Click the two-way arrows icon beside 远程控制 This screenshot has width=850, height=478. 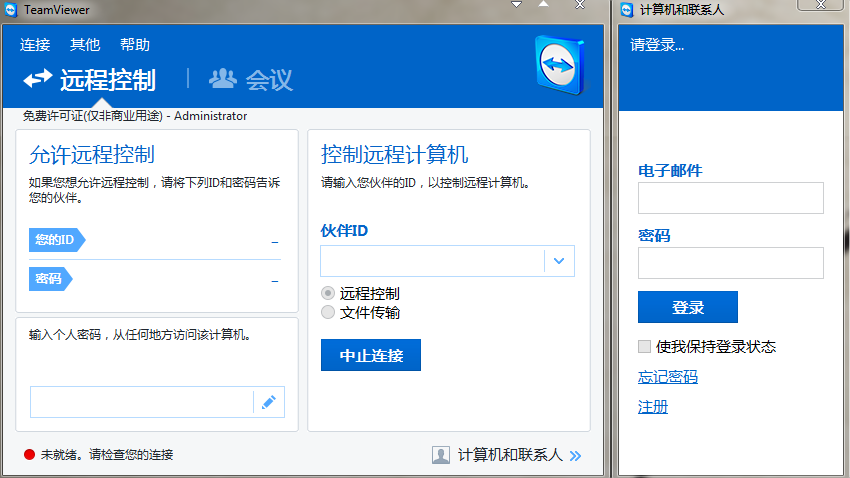(38, 78)
